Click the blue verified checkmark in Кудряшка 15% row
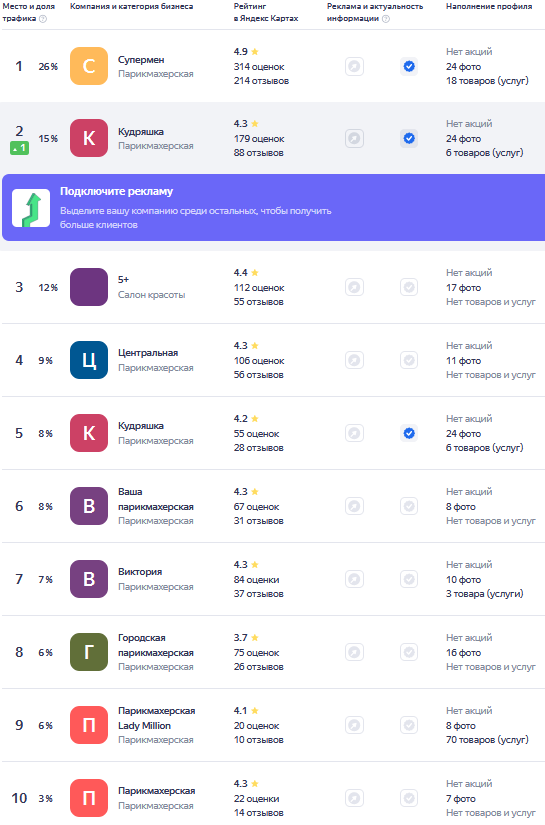545x825 pixels. 409,138
